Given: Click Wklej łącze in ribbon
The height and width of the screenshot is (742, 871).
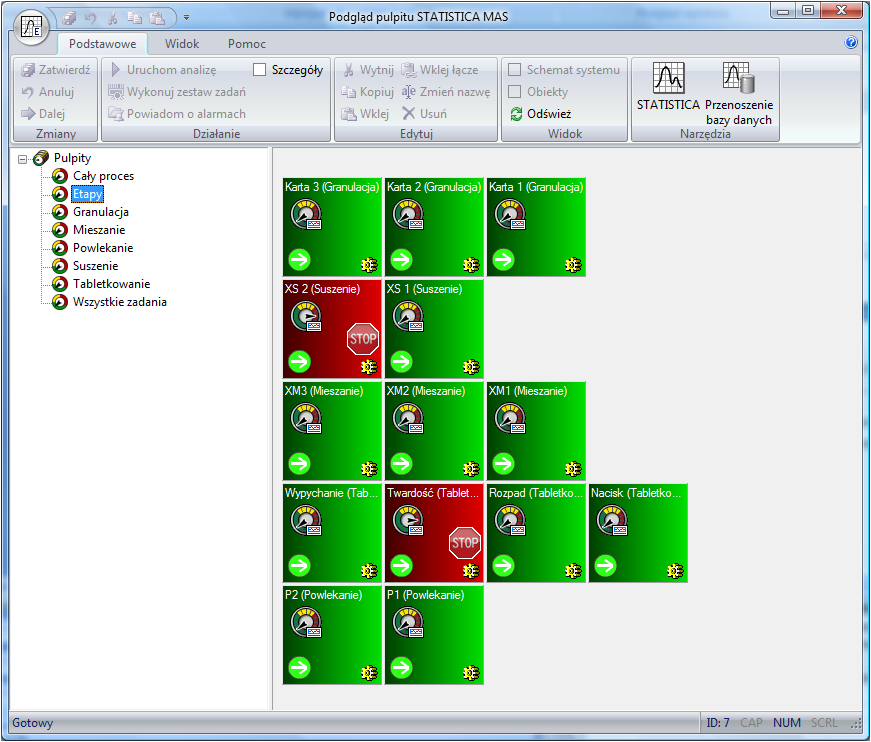Looking at the screenshot, I should [440, 70].
